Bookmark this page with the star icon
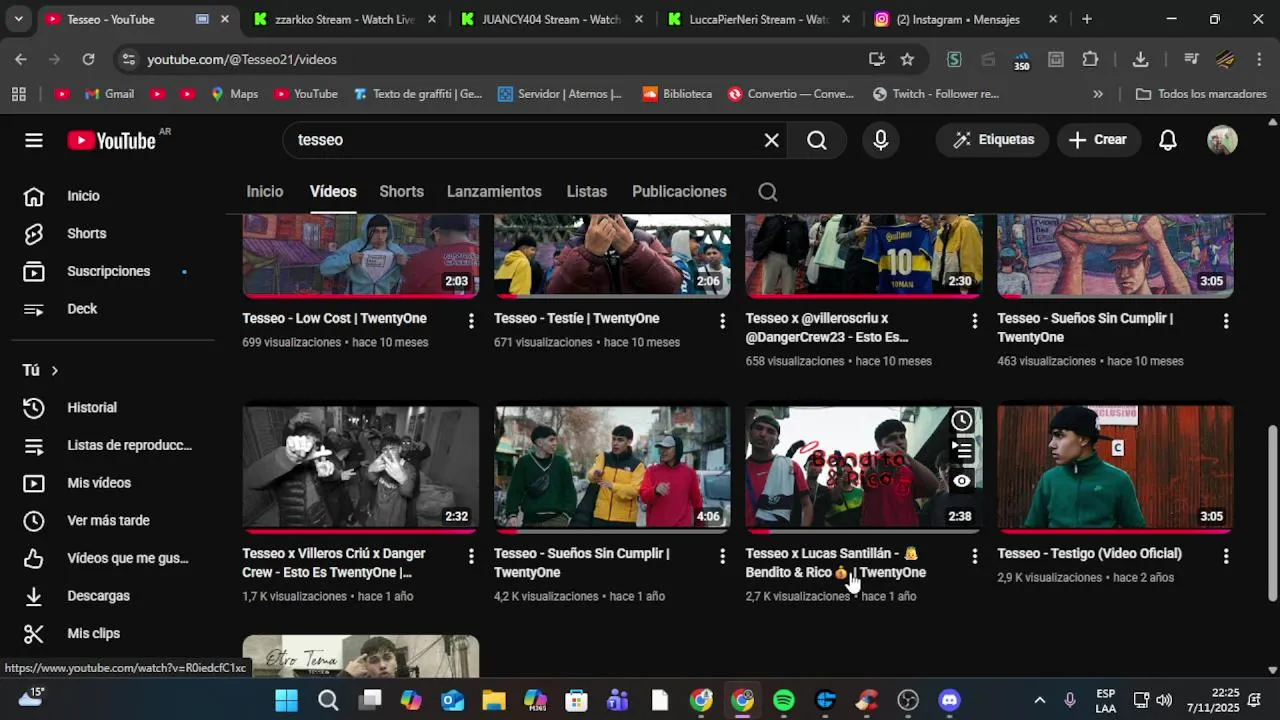Screen dimensions: 1280x720 [x=907, y=59]
